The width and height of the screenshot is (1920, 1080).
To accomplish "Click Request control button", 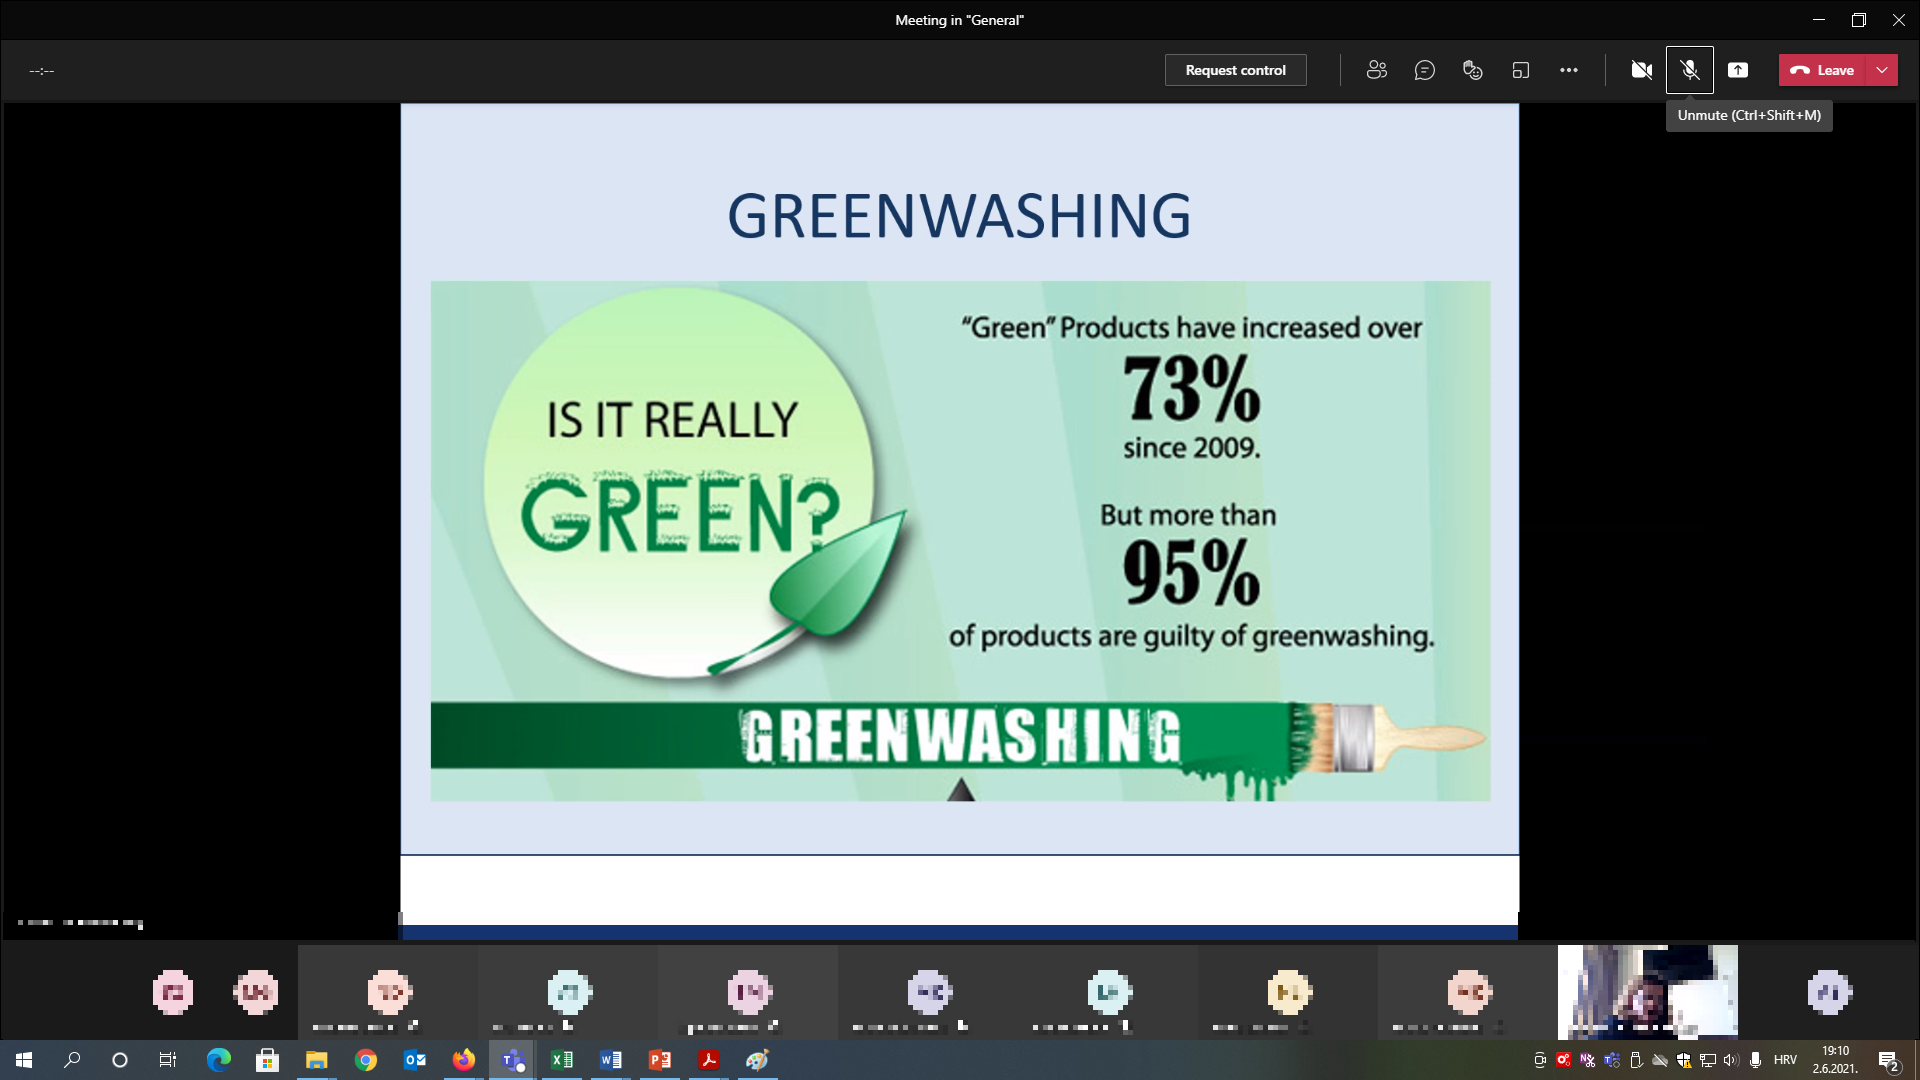I will [1235, 70].
